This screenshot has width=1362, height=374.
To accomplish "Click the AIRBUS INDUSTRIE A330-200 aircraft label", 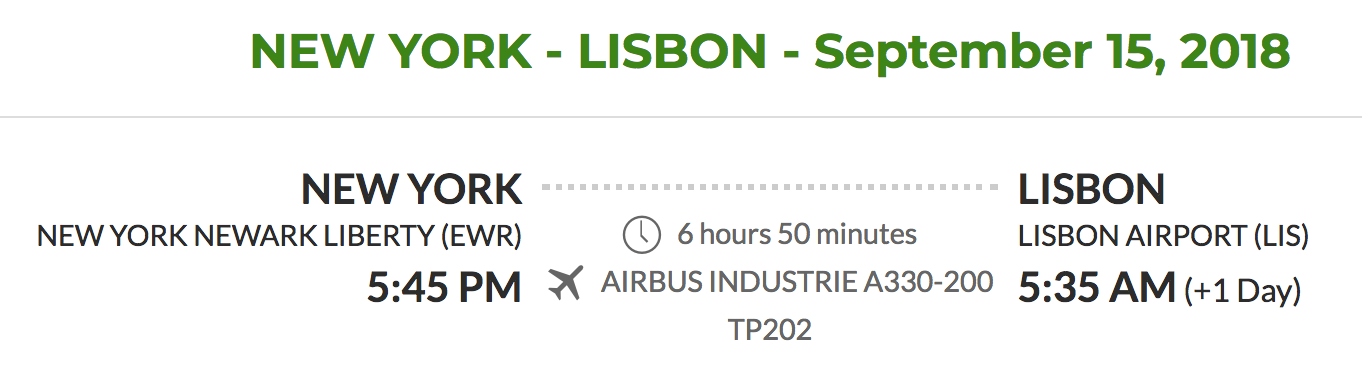I will tap(797, 282).
